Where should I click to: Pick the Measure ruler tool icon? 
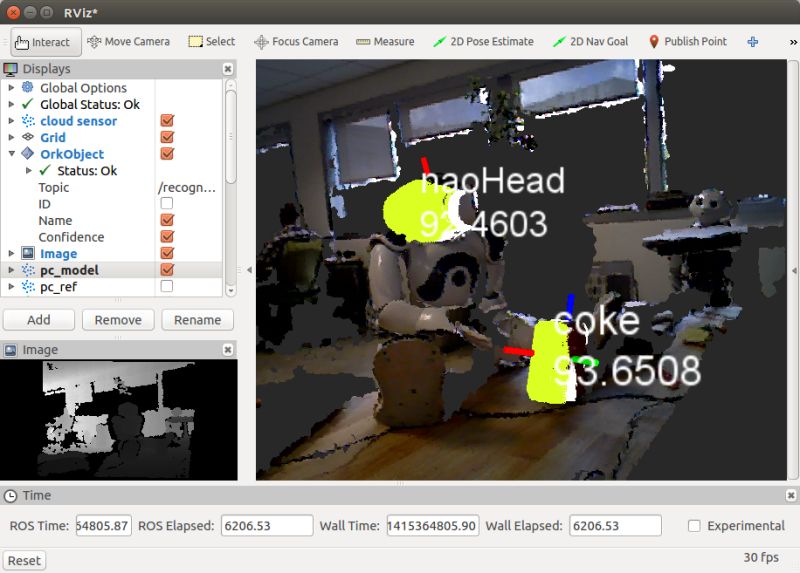(x=363, y=42)
